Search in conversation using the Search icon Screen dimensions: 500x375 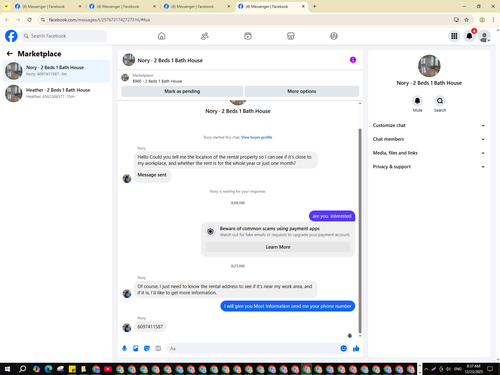(x=440, y=101)
